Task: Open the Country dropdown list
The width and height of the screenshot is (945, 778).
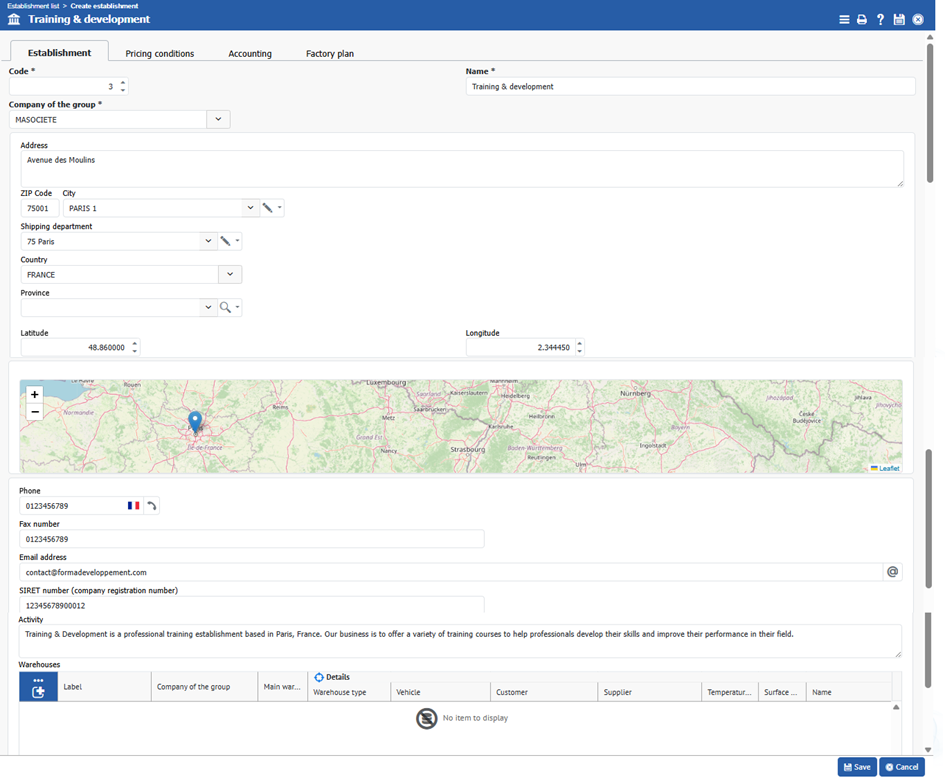Action: [x=230, y=275]
